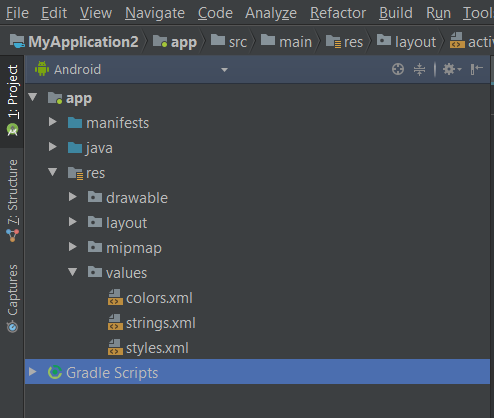Expand the java folder
Viewport: 494px width, 418px height.
click(53, 147)
